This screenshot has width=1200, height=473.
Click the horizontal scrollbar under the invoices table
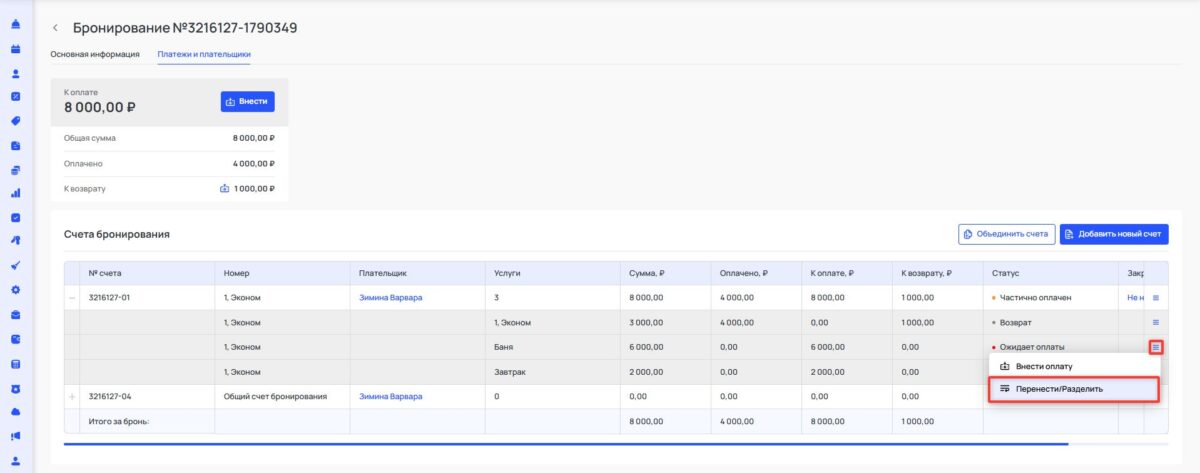[565, 443]
